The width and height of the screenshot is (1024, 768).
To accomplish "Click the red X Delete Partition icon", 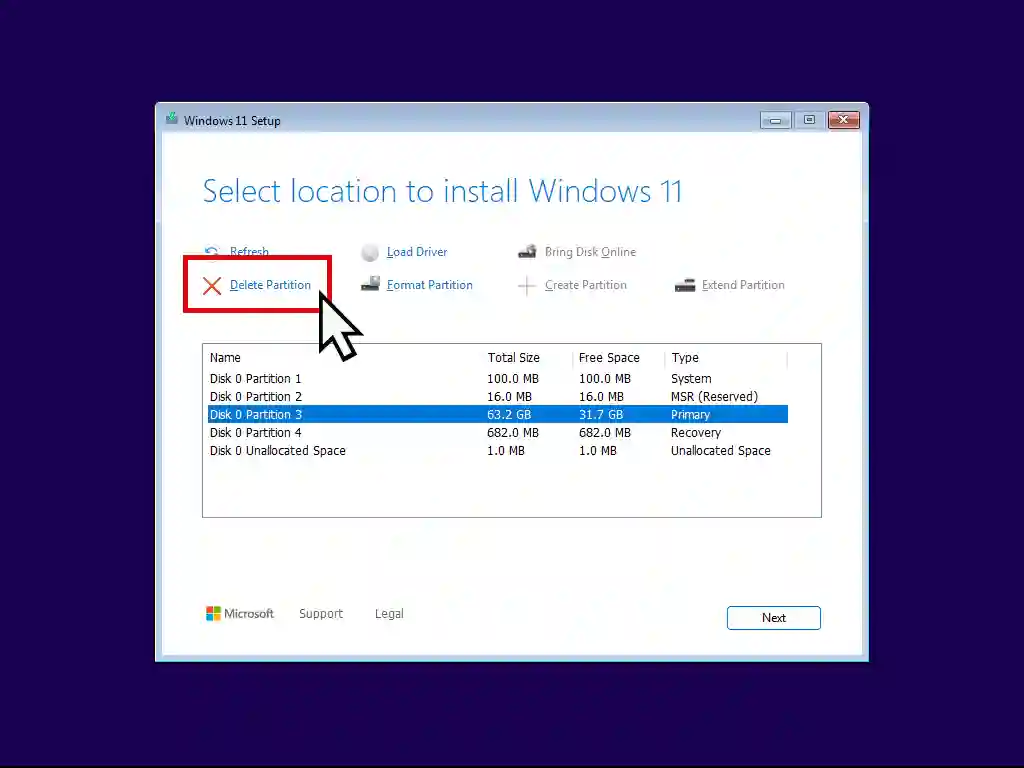I will tap(212, 286).
